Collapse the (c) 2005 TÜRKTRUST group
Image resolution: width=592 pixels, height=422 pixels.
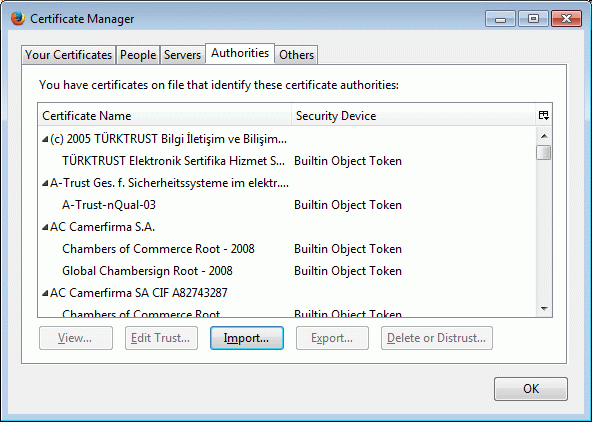pos(45,139)
